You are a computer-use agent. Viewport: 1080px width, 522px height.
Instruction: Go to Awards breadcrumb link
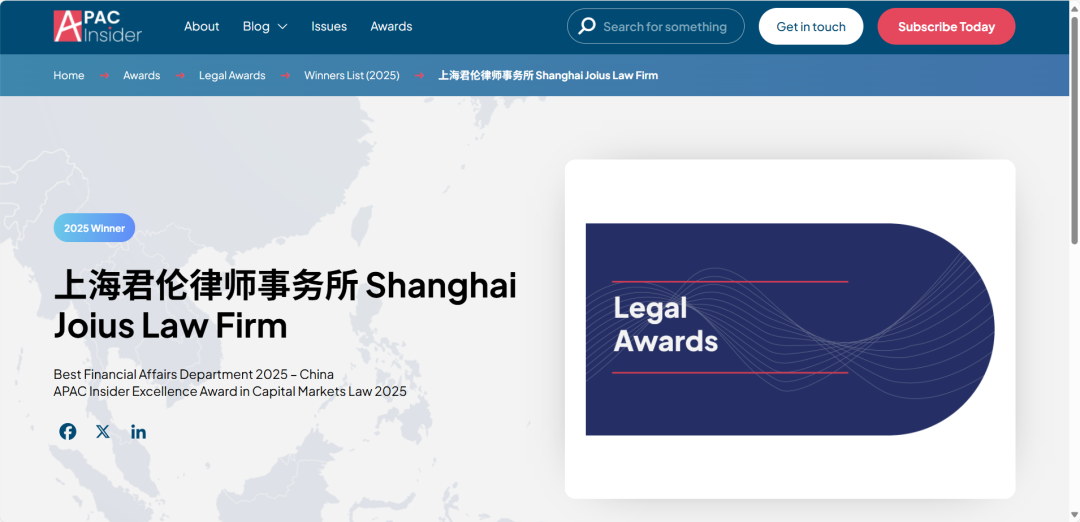[x=142, y=75]
